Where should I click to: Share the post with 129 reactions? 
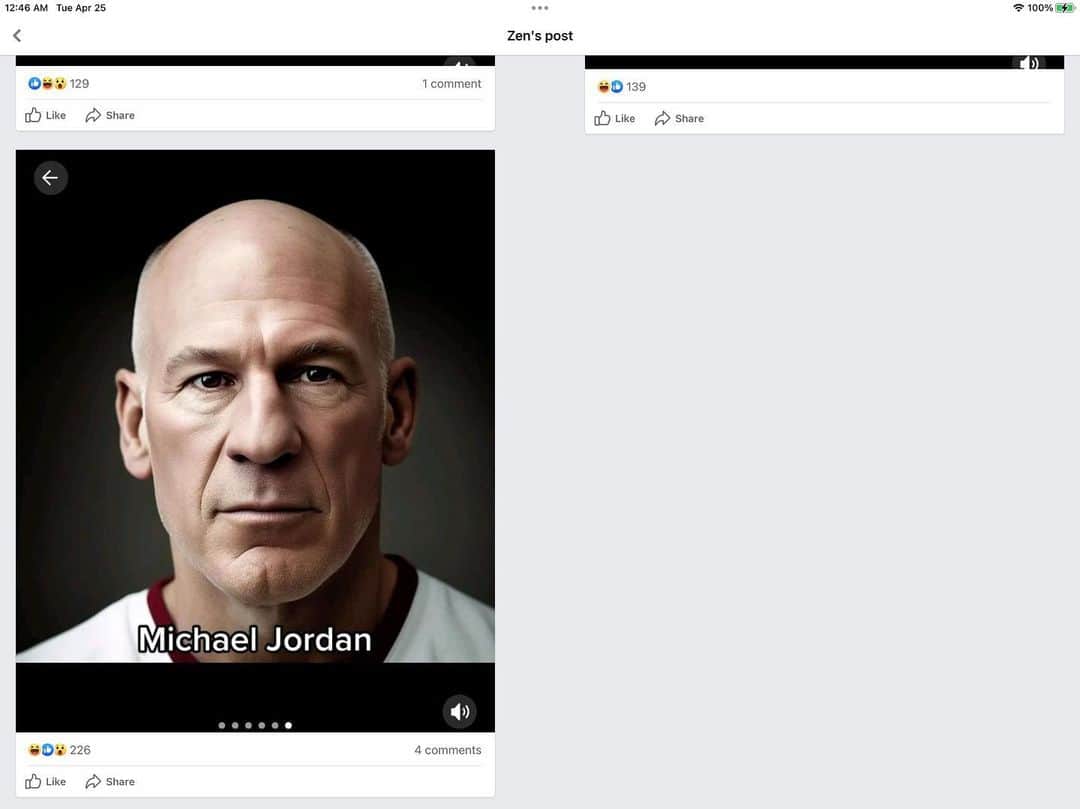[110, 115]
